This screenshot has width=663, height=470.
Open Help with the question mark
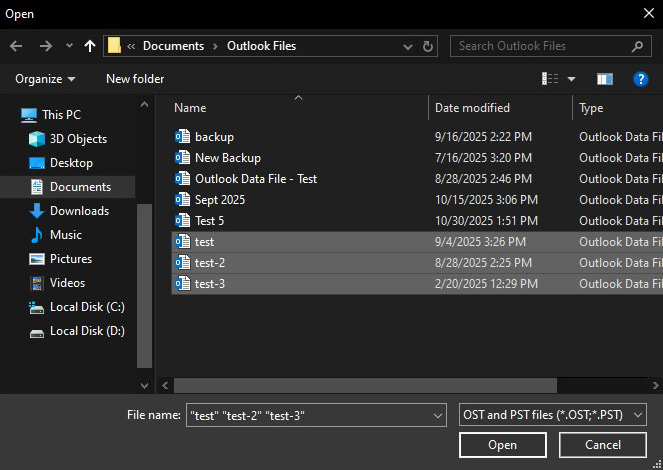641,79
